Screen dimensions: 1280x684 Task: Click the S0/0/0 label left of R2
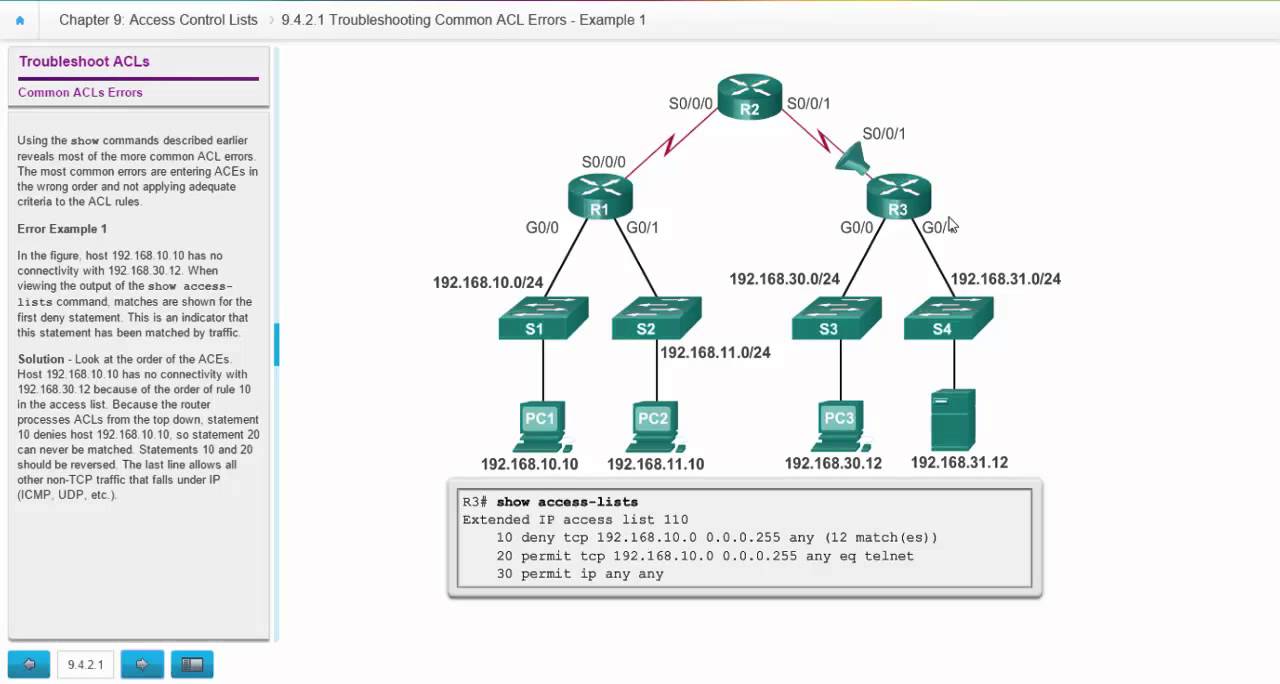tap(691, 103)
